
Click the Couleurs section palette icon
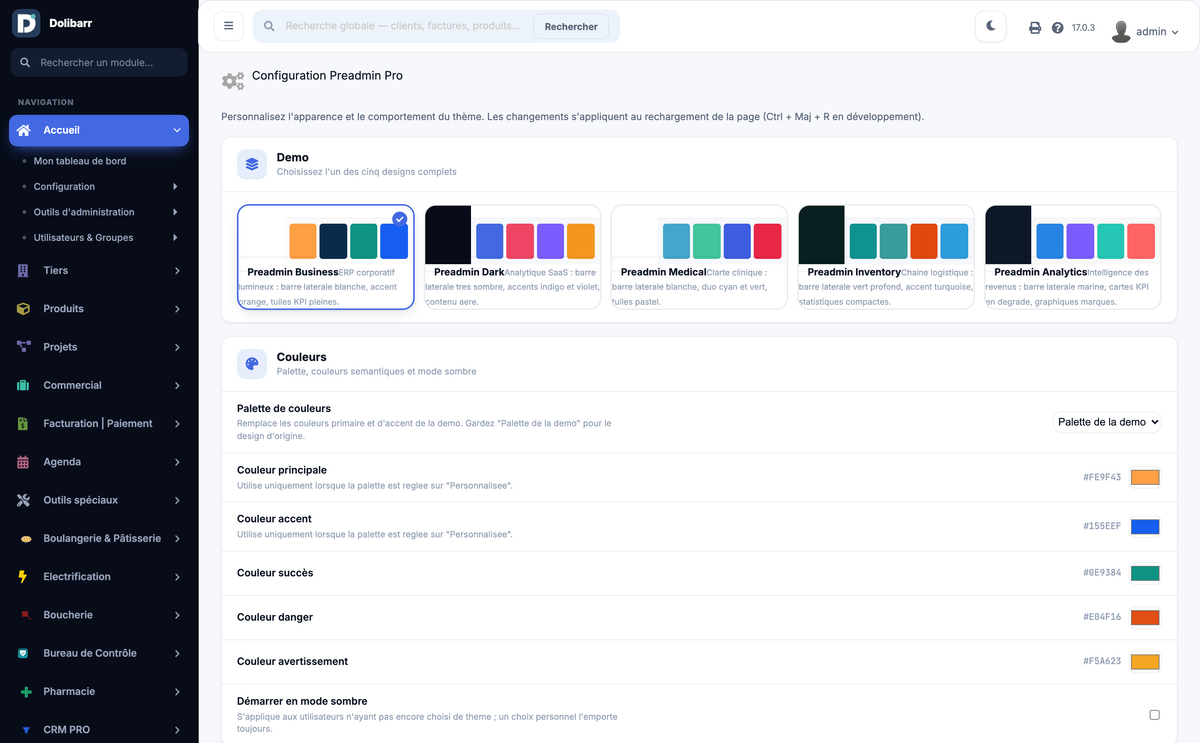(x=252, y=364)
